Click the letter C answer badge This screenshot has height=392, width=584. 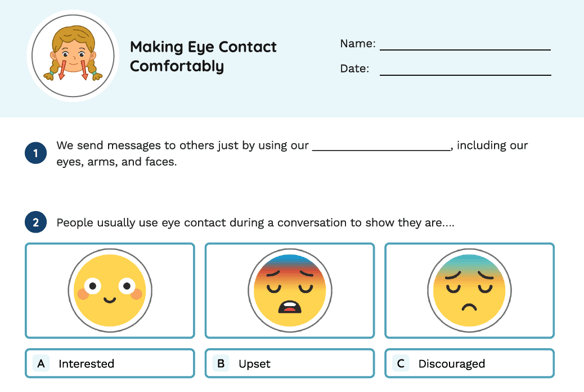click(x=401, y=363)
